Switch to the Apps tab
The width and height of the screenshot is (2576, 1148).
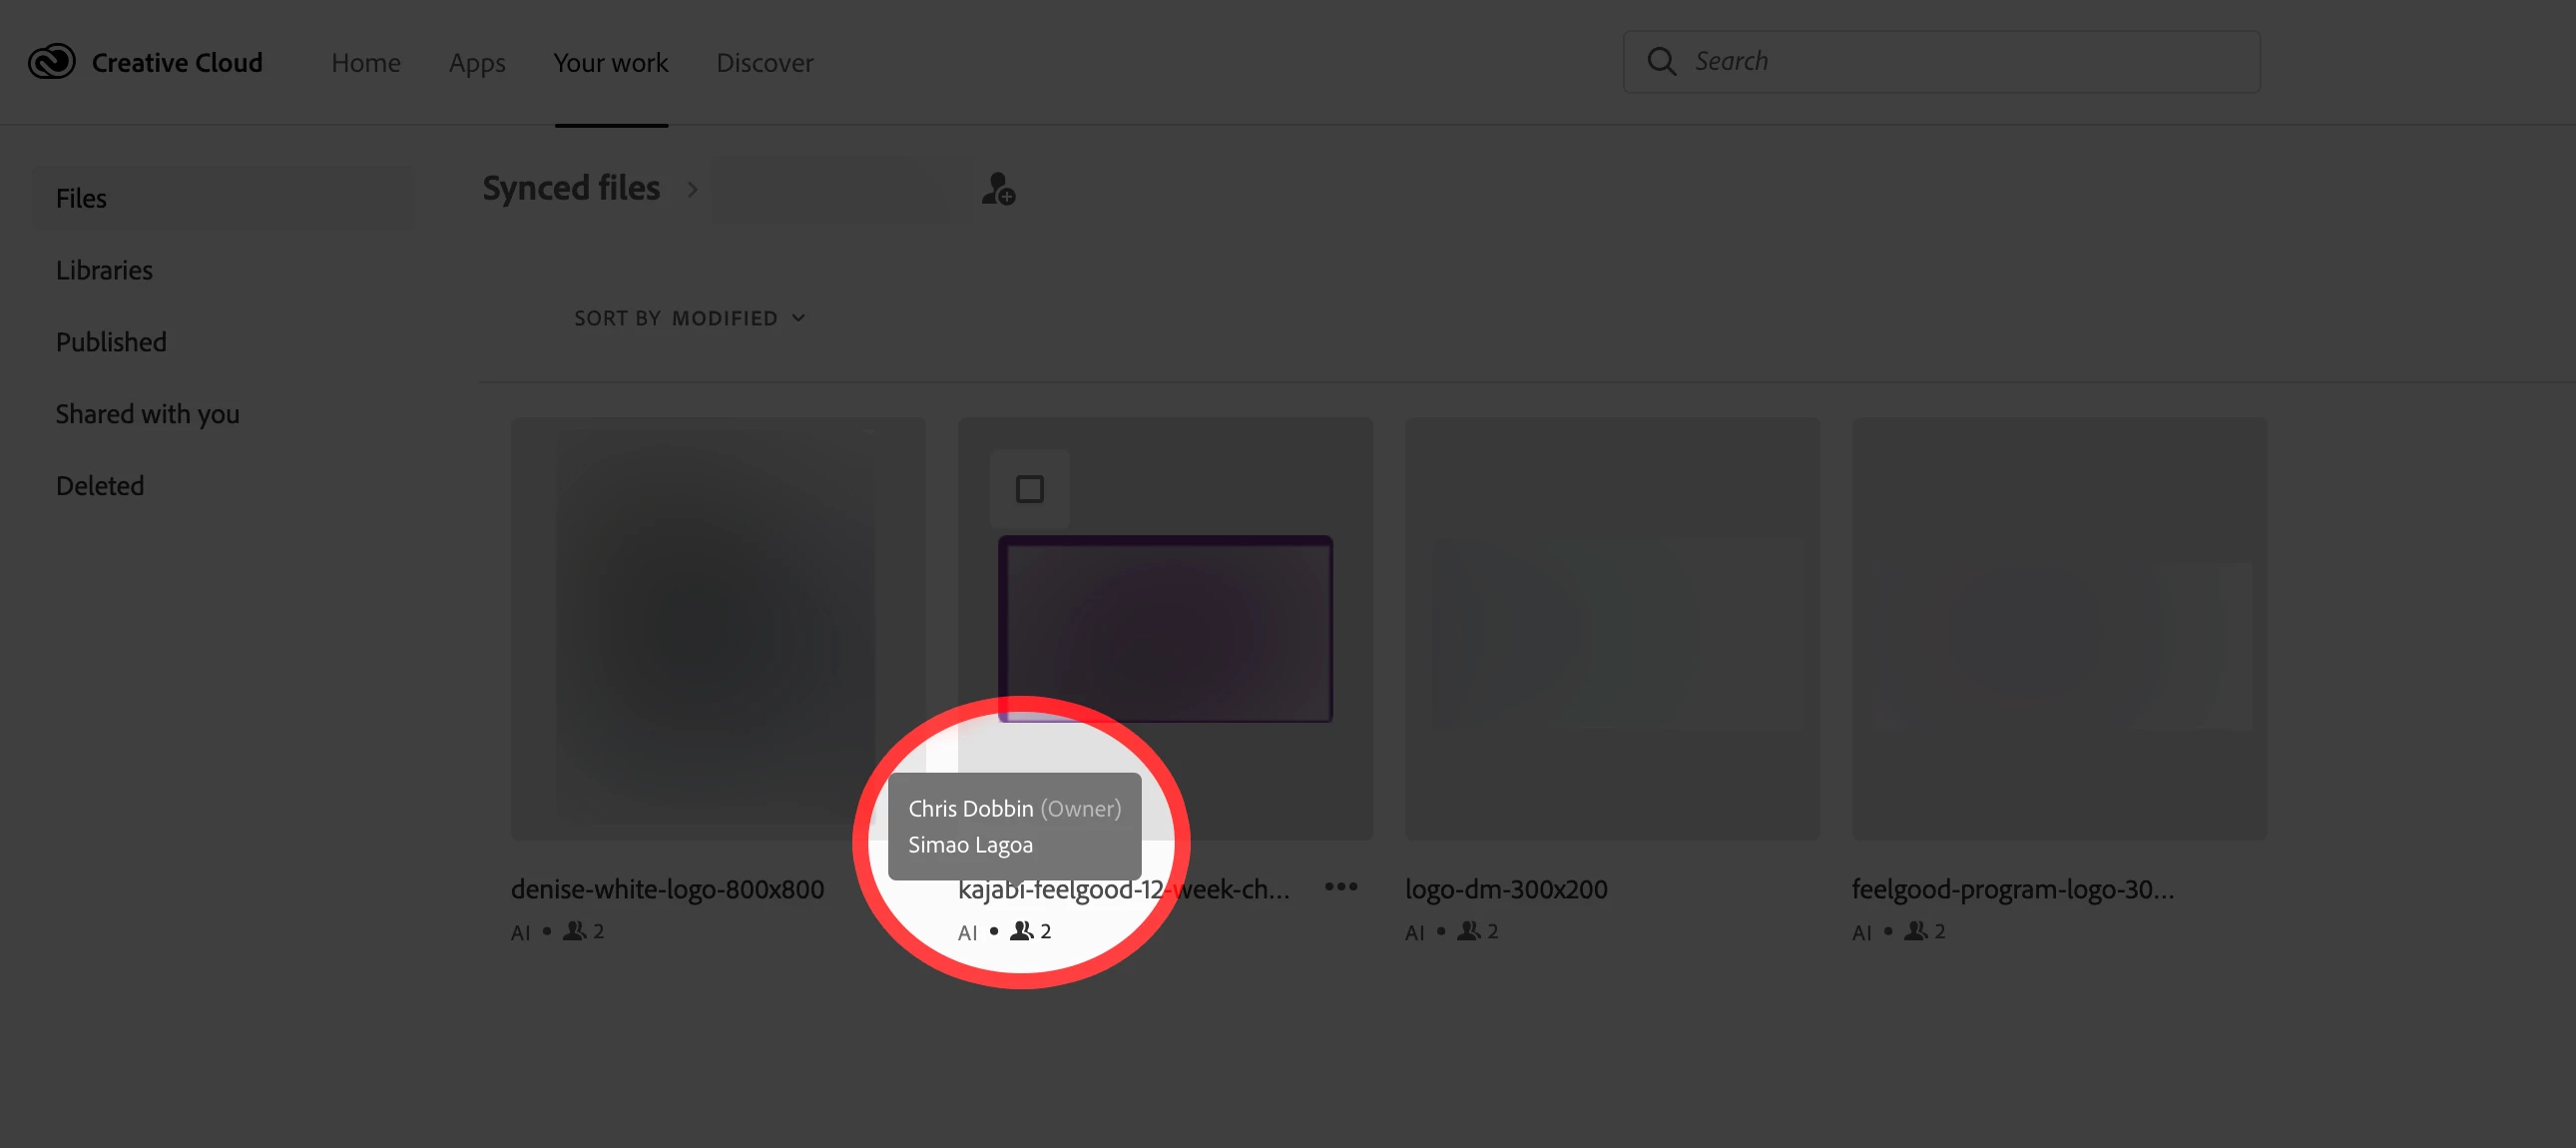pos(477,63)
